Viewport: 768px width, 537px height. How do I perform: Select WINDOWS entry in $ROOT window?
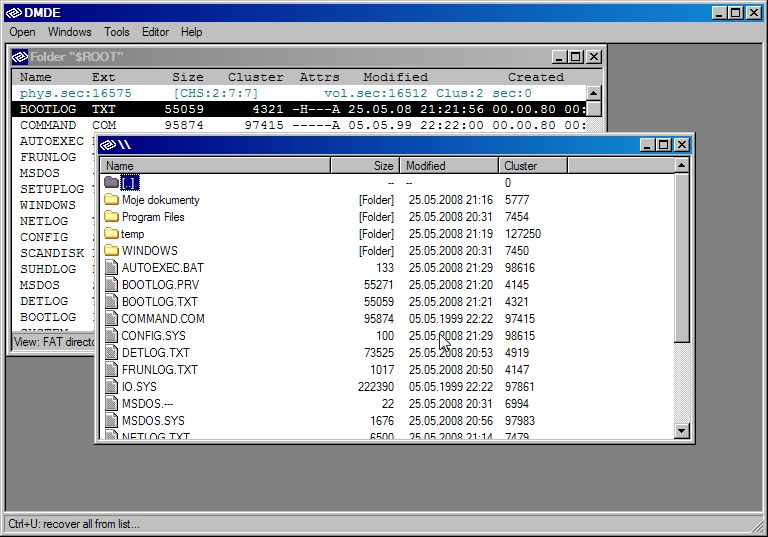tap(48, 205)
